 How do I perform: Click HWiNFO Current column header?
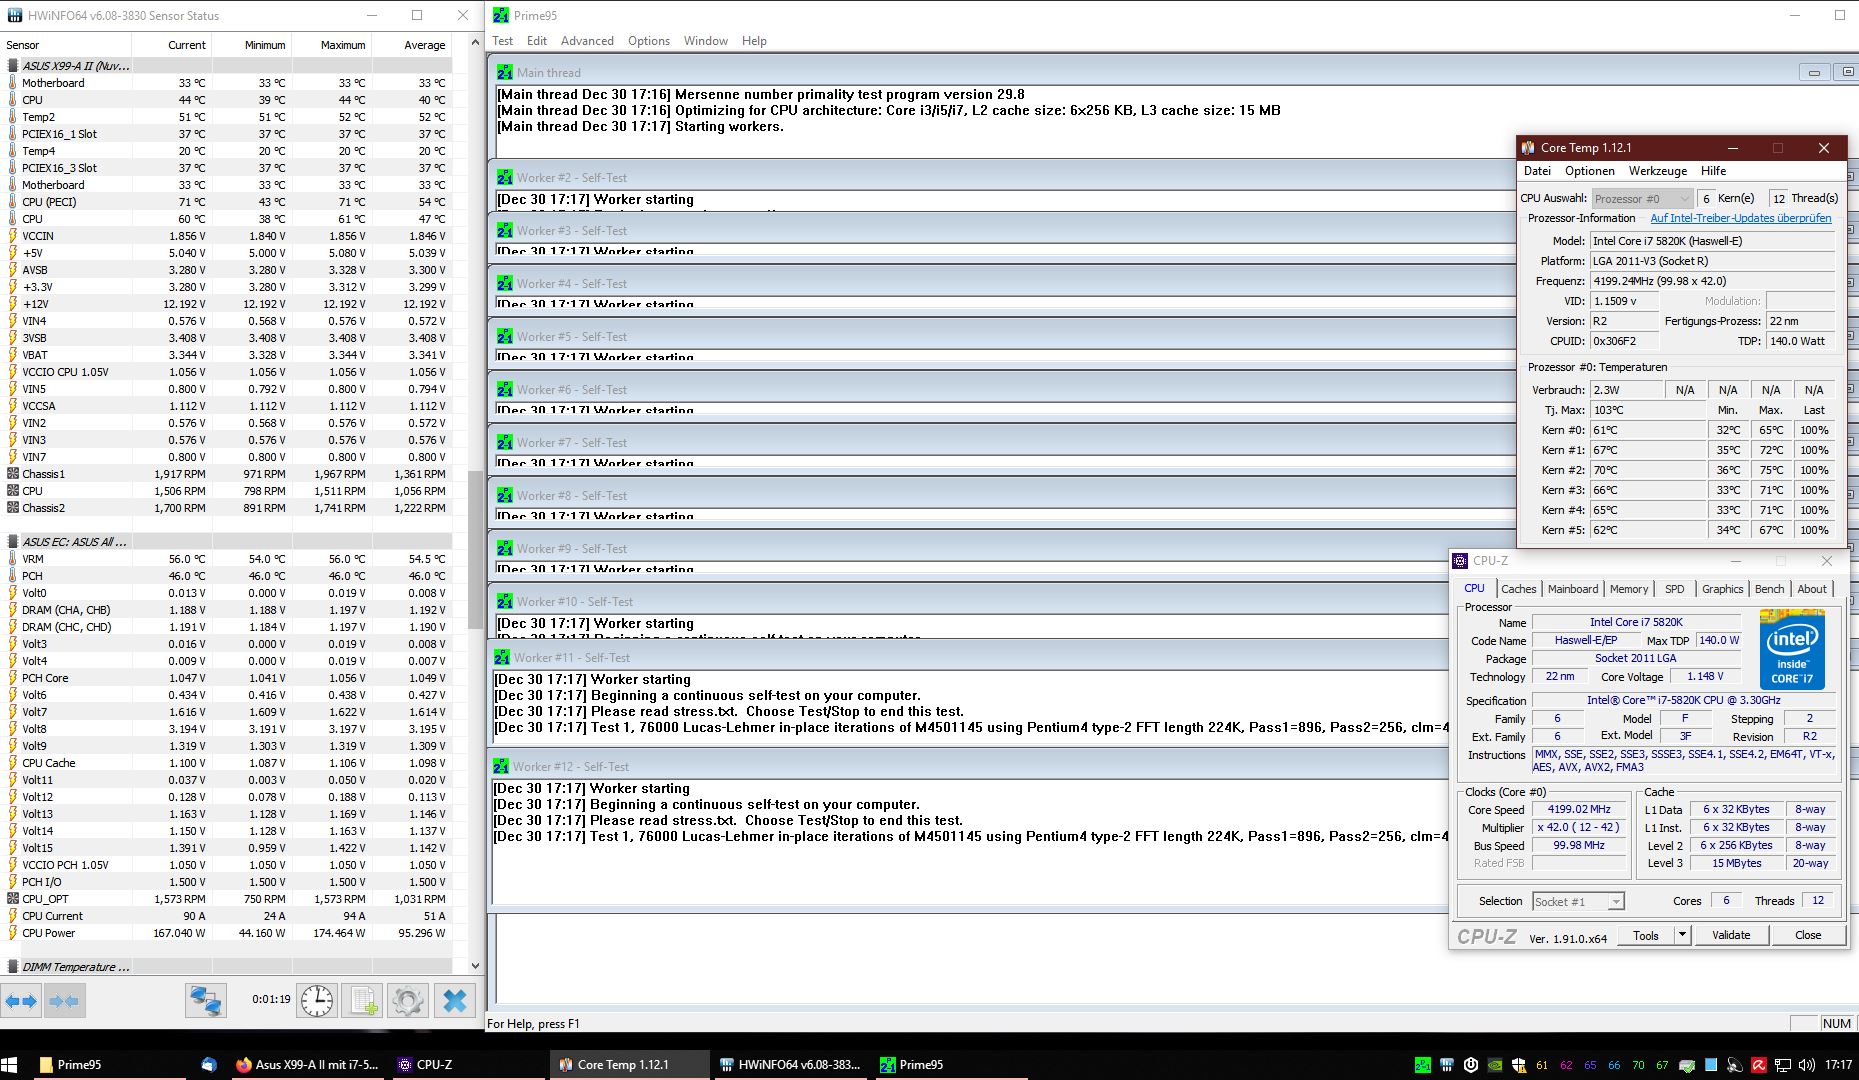pyautogui.click(x=171, y=45)
